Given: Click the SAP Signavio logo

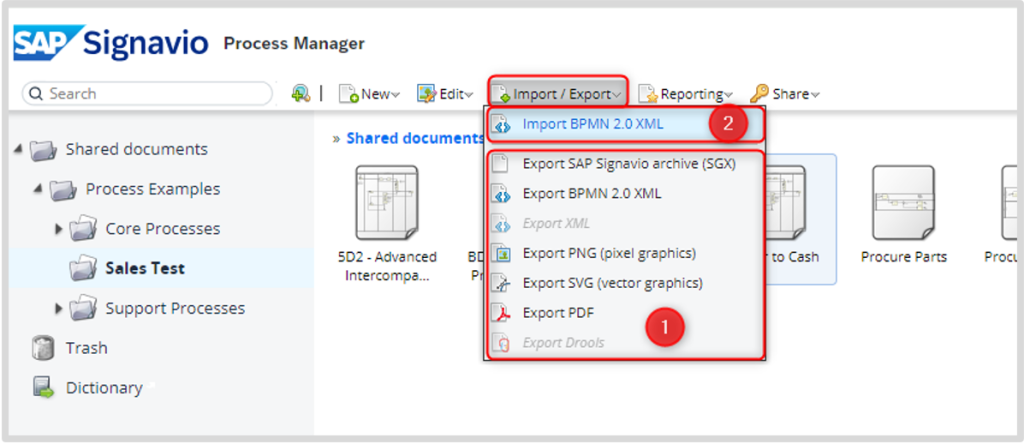Looking at the screenshot, I should [x=111, y=42].
